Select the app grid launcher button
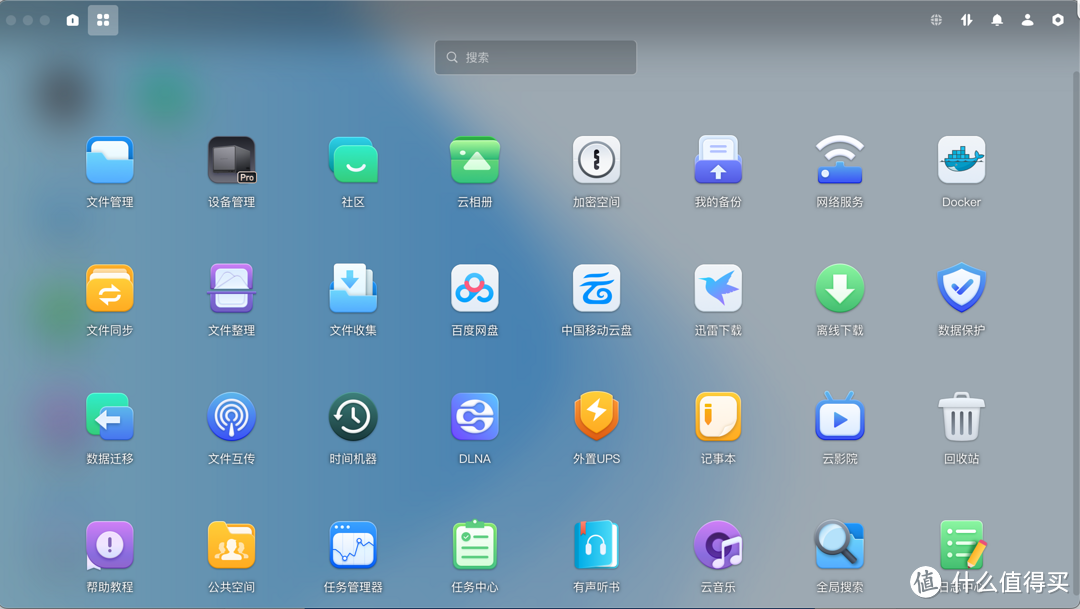The width and height of the screenshot is (1080, 609). click(x=103, y=20)
